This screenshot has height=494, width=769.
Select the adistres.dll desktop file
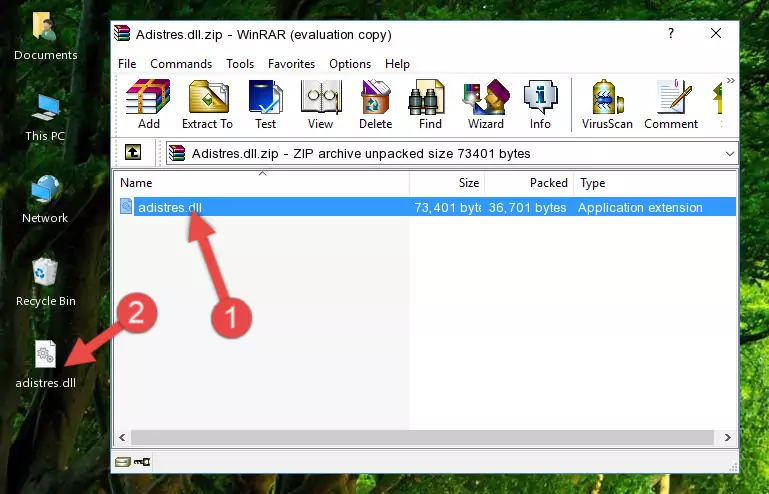pyautogui.click(x=45, y=364)
